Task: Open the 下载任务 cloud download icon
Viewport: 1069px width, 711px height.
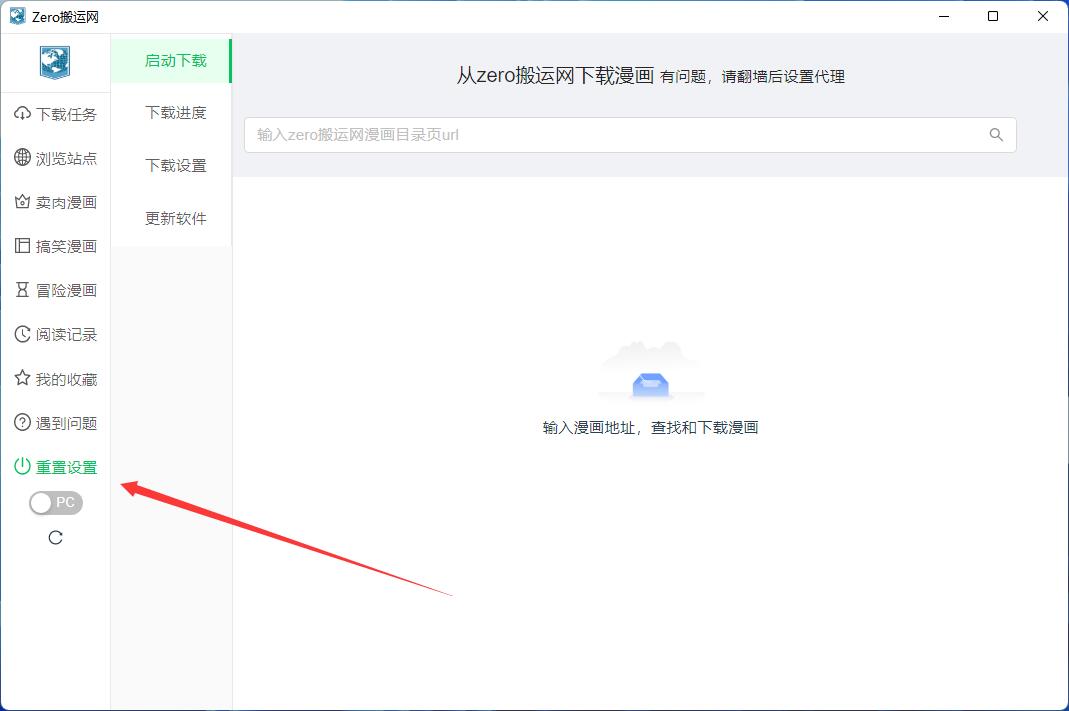Action: pos(21,113)
